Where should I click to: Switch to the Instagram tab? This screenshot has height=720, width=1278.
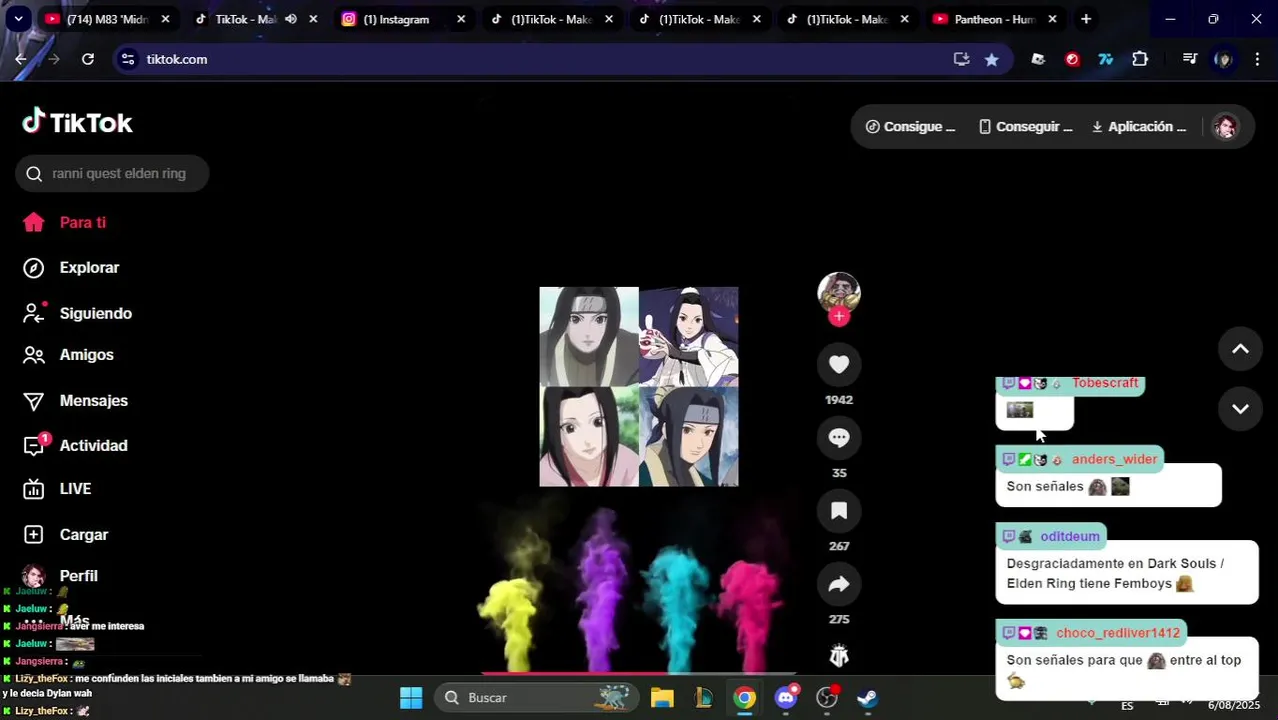click(398, 19)
